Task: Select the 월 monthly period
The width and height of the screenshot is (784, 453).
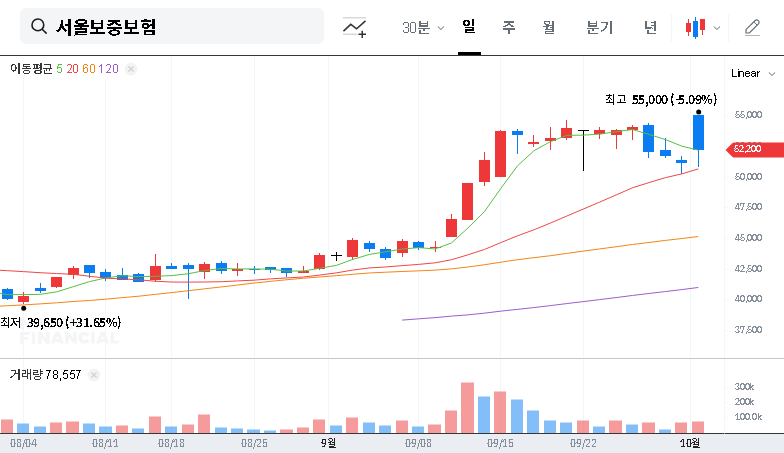Action: tap(548, 28)
